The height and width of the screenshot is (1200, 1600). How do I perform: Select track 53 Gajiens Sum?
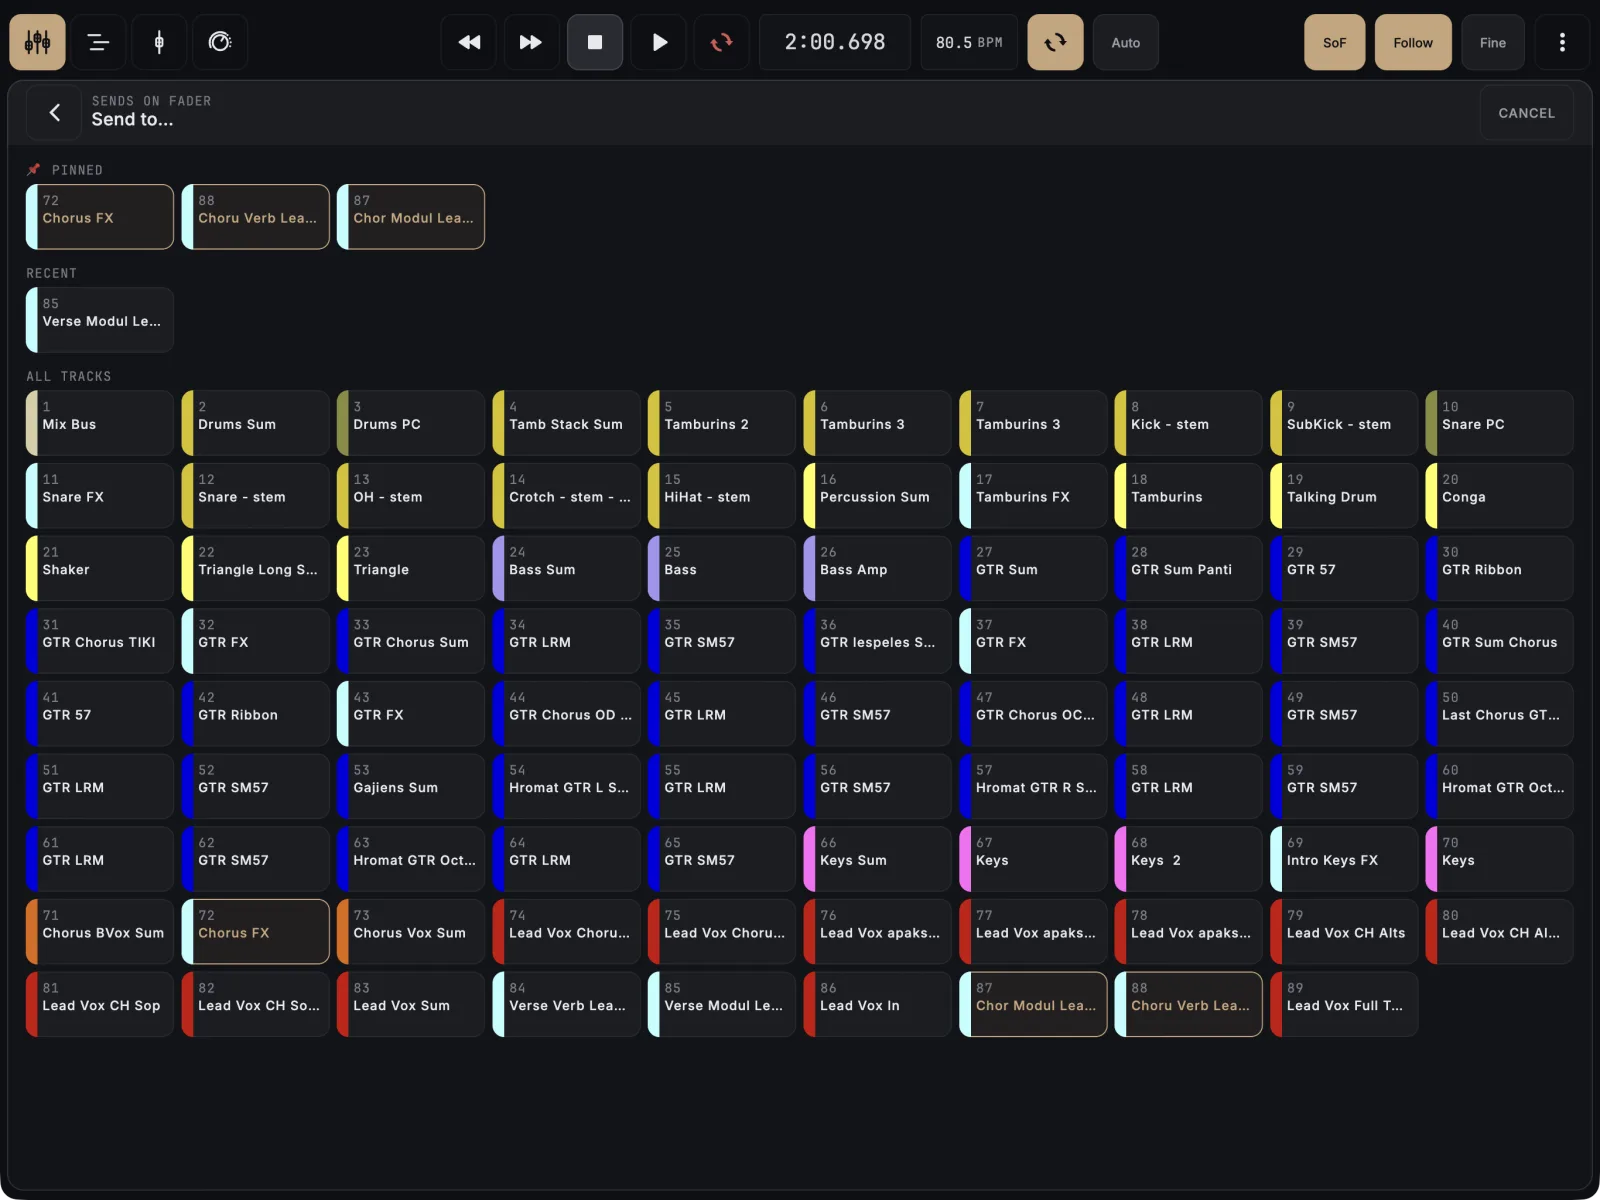click(411, 787)
